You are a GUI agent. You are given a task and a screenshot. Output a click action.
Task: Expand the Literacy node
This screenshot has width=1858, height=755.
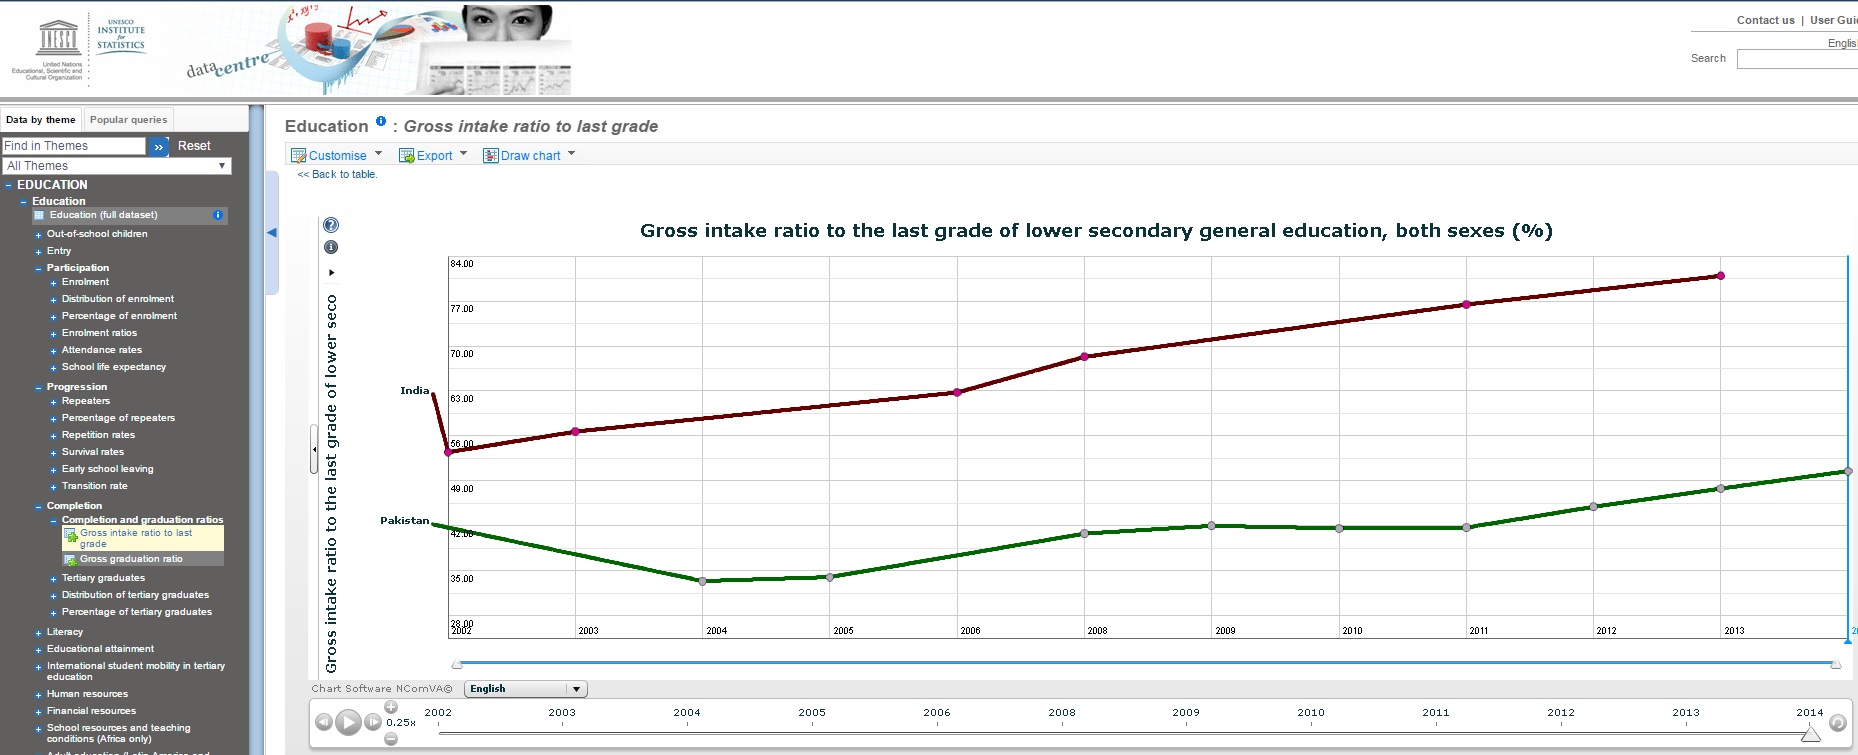(38, 633)
